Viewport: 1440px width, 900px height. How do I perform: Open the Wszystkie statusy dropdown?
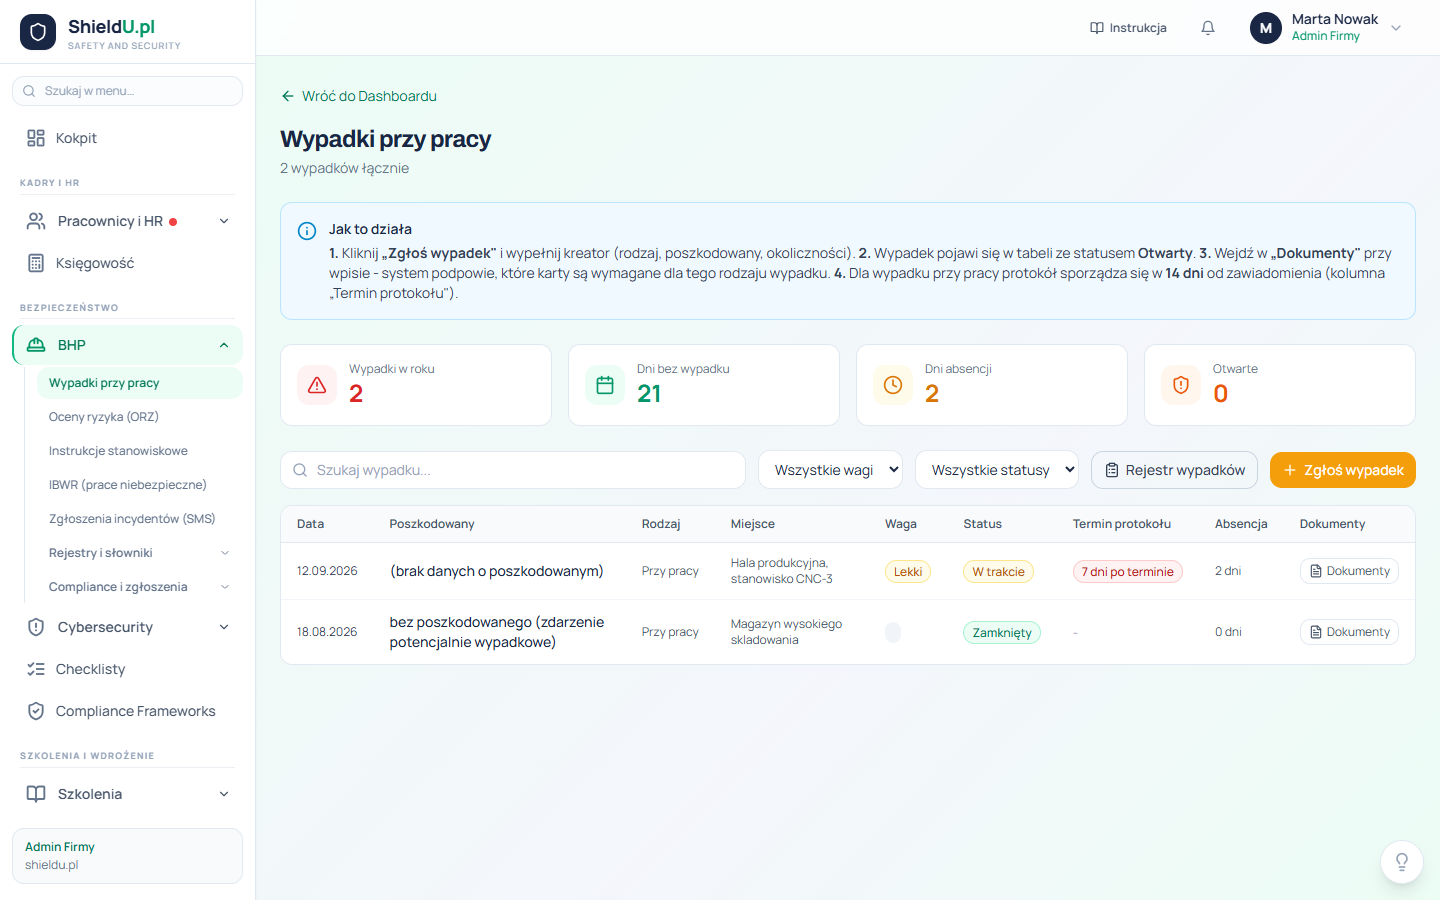997,470
